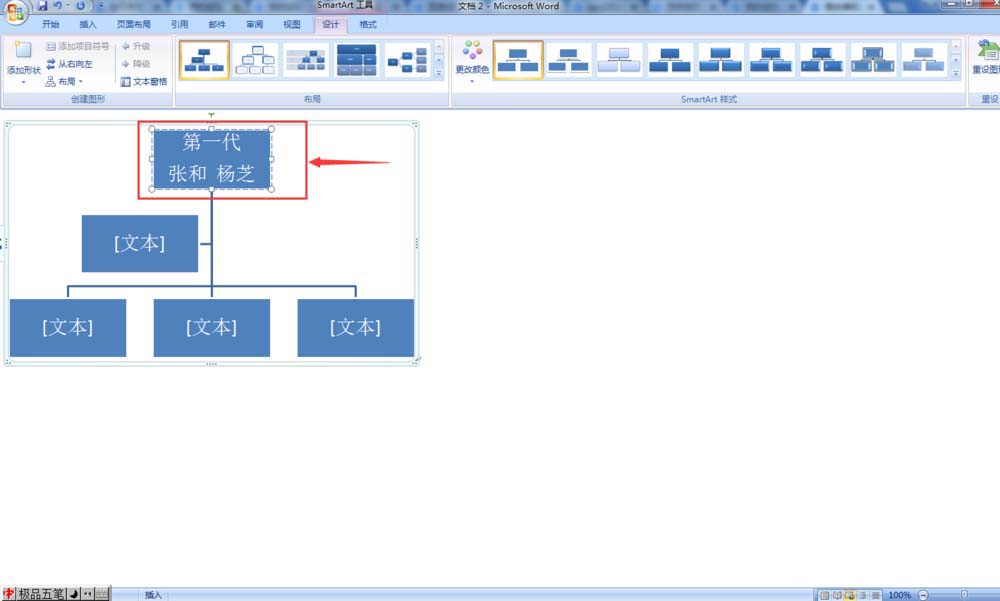1000x601 pixels.
Task: Click the 100% zoom level button
Action: point(899,595)
